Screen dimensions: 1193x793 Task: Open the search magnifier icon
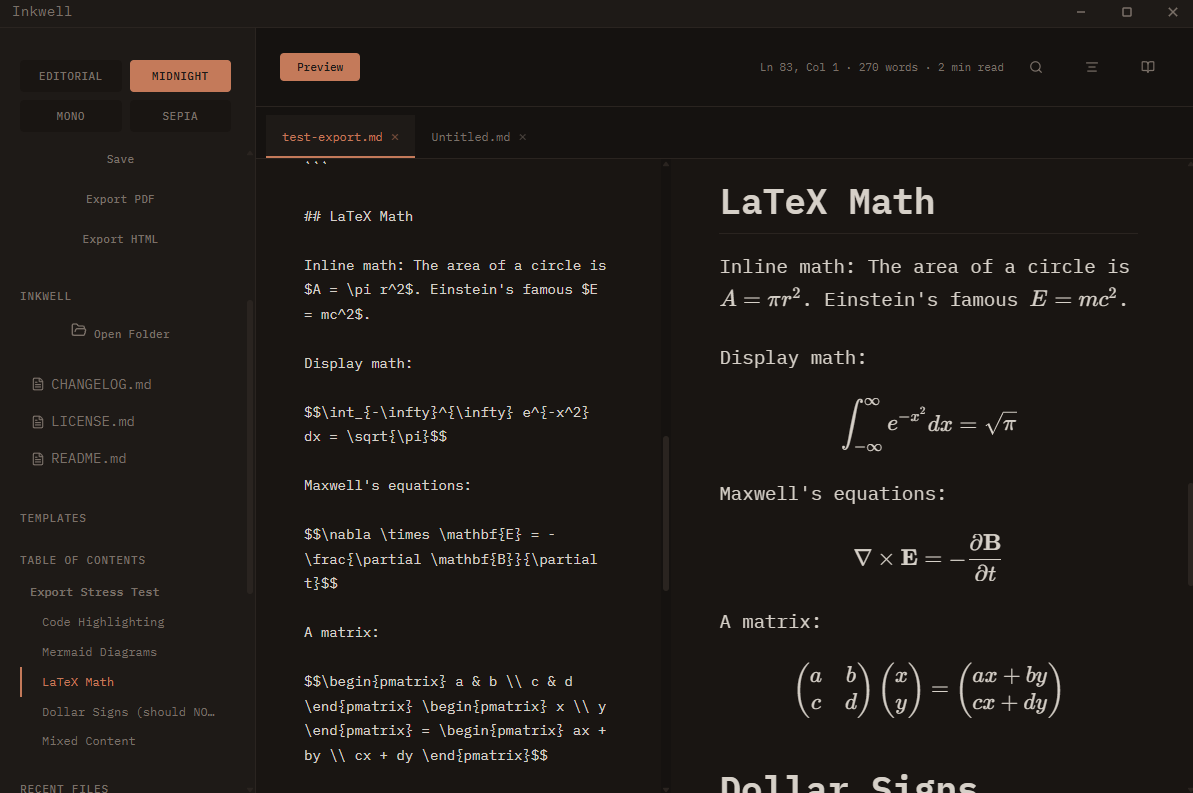coord(1036,67)
